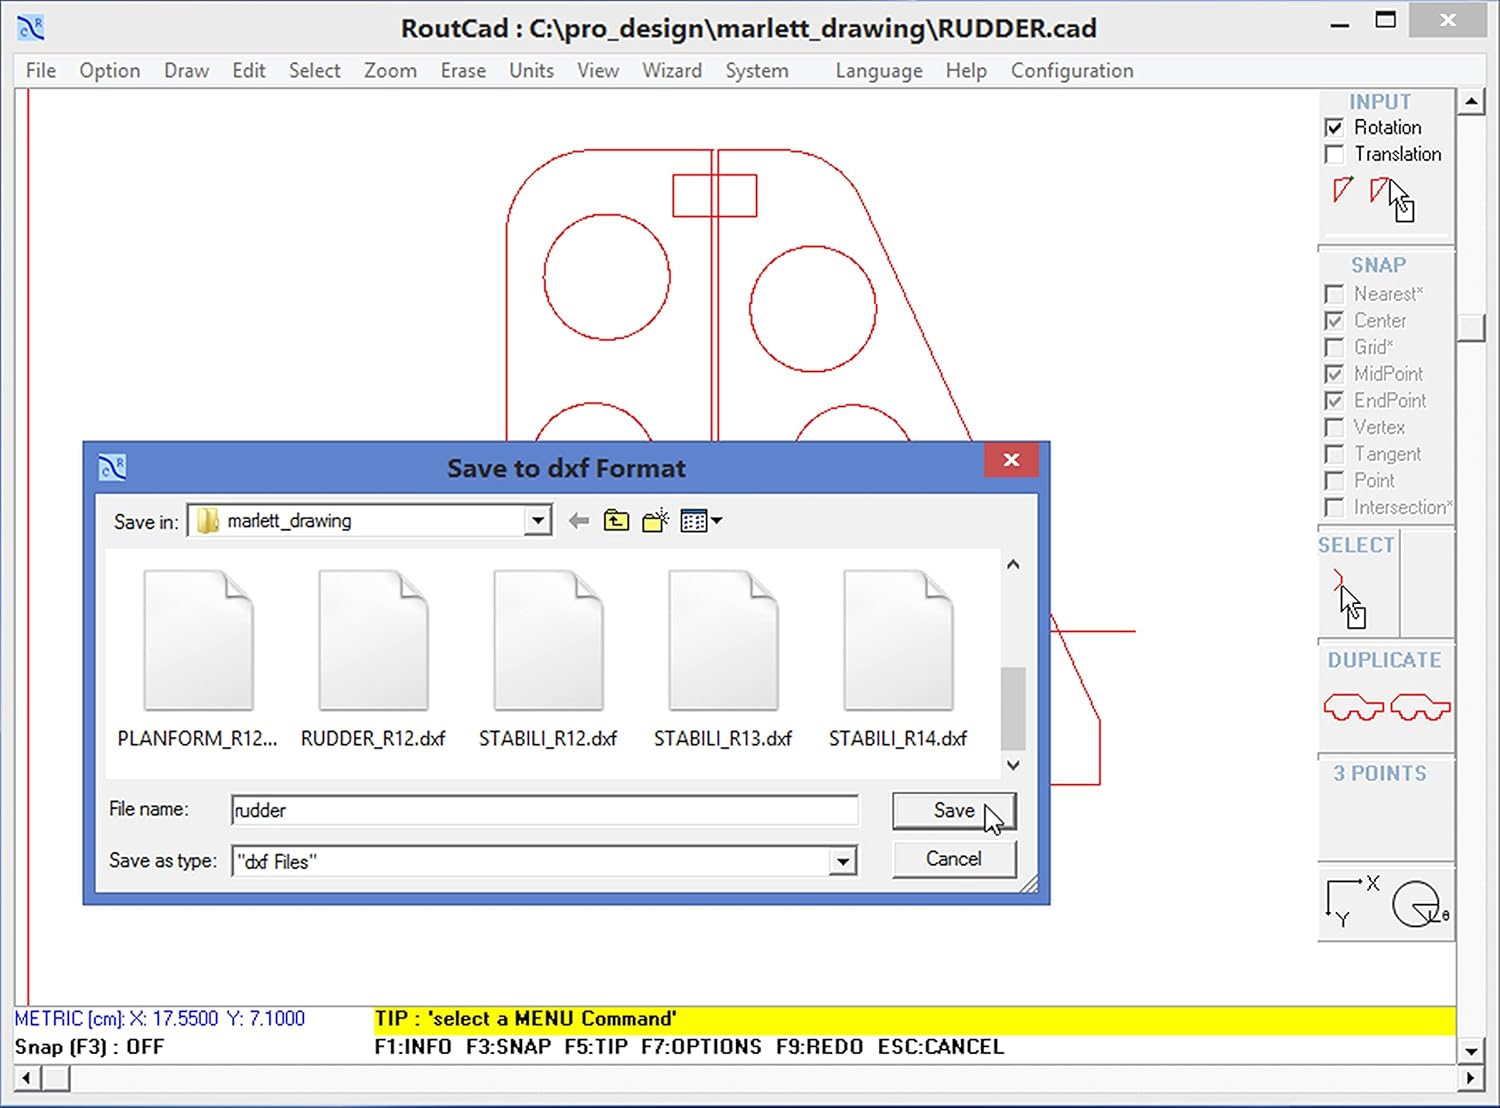Click the back navigation arrow in dialog
The width and height of the screenshot is (1500, 1108).
(x=579, y=520)
